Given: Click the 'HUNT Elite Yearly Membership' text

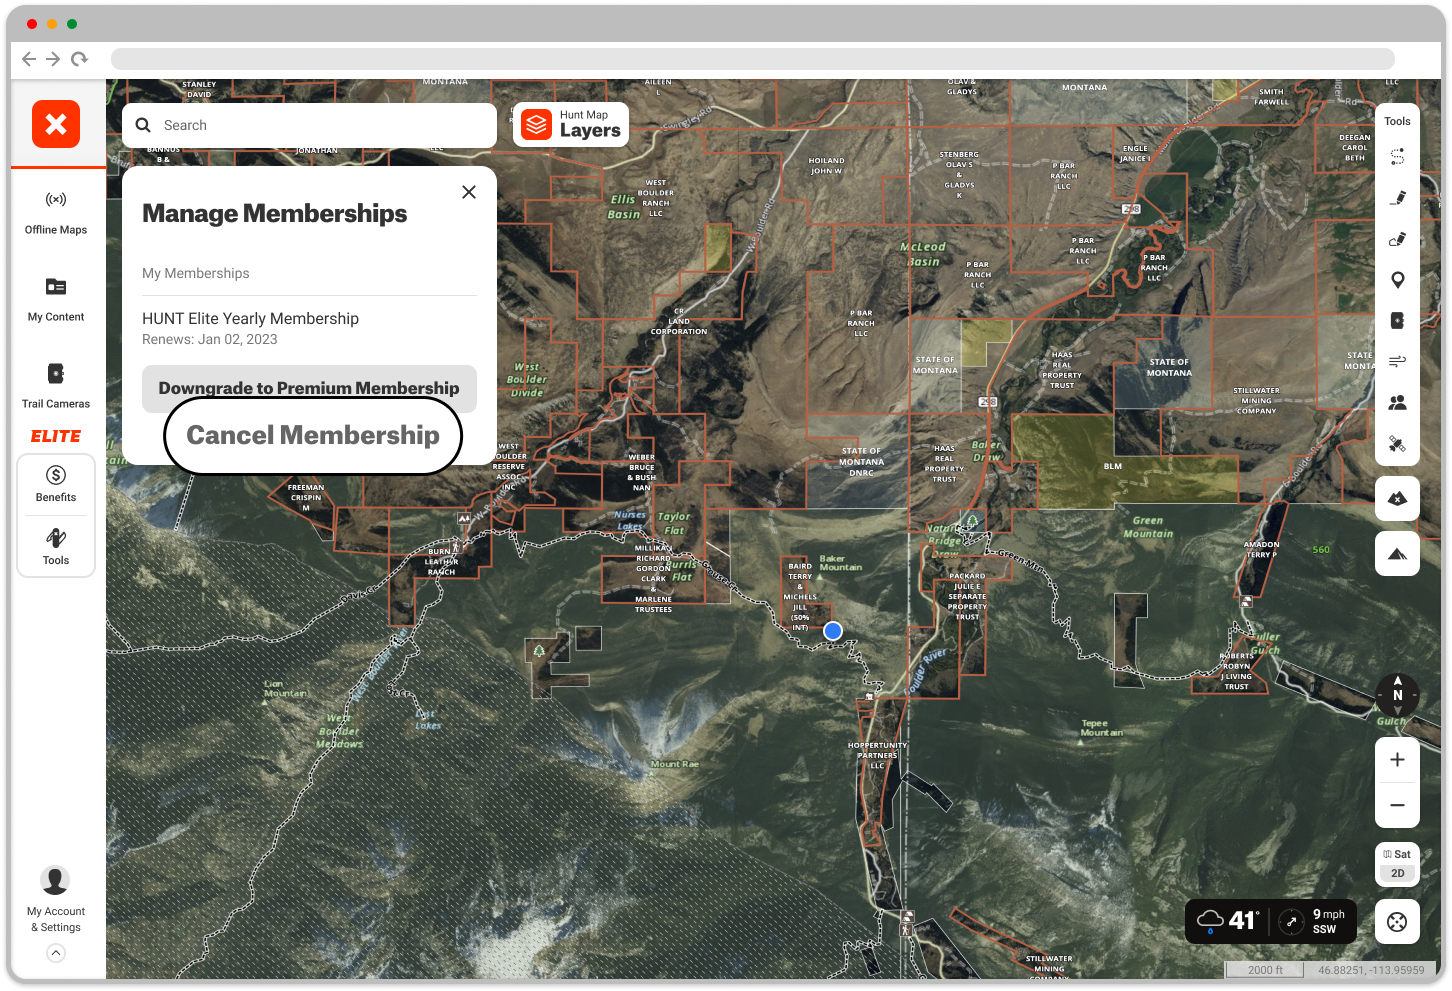Looking at the screenshot, I should coord(250,318).
